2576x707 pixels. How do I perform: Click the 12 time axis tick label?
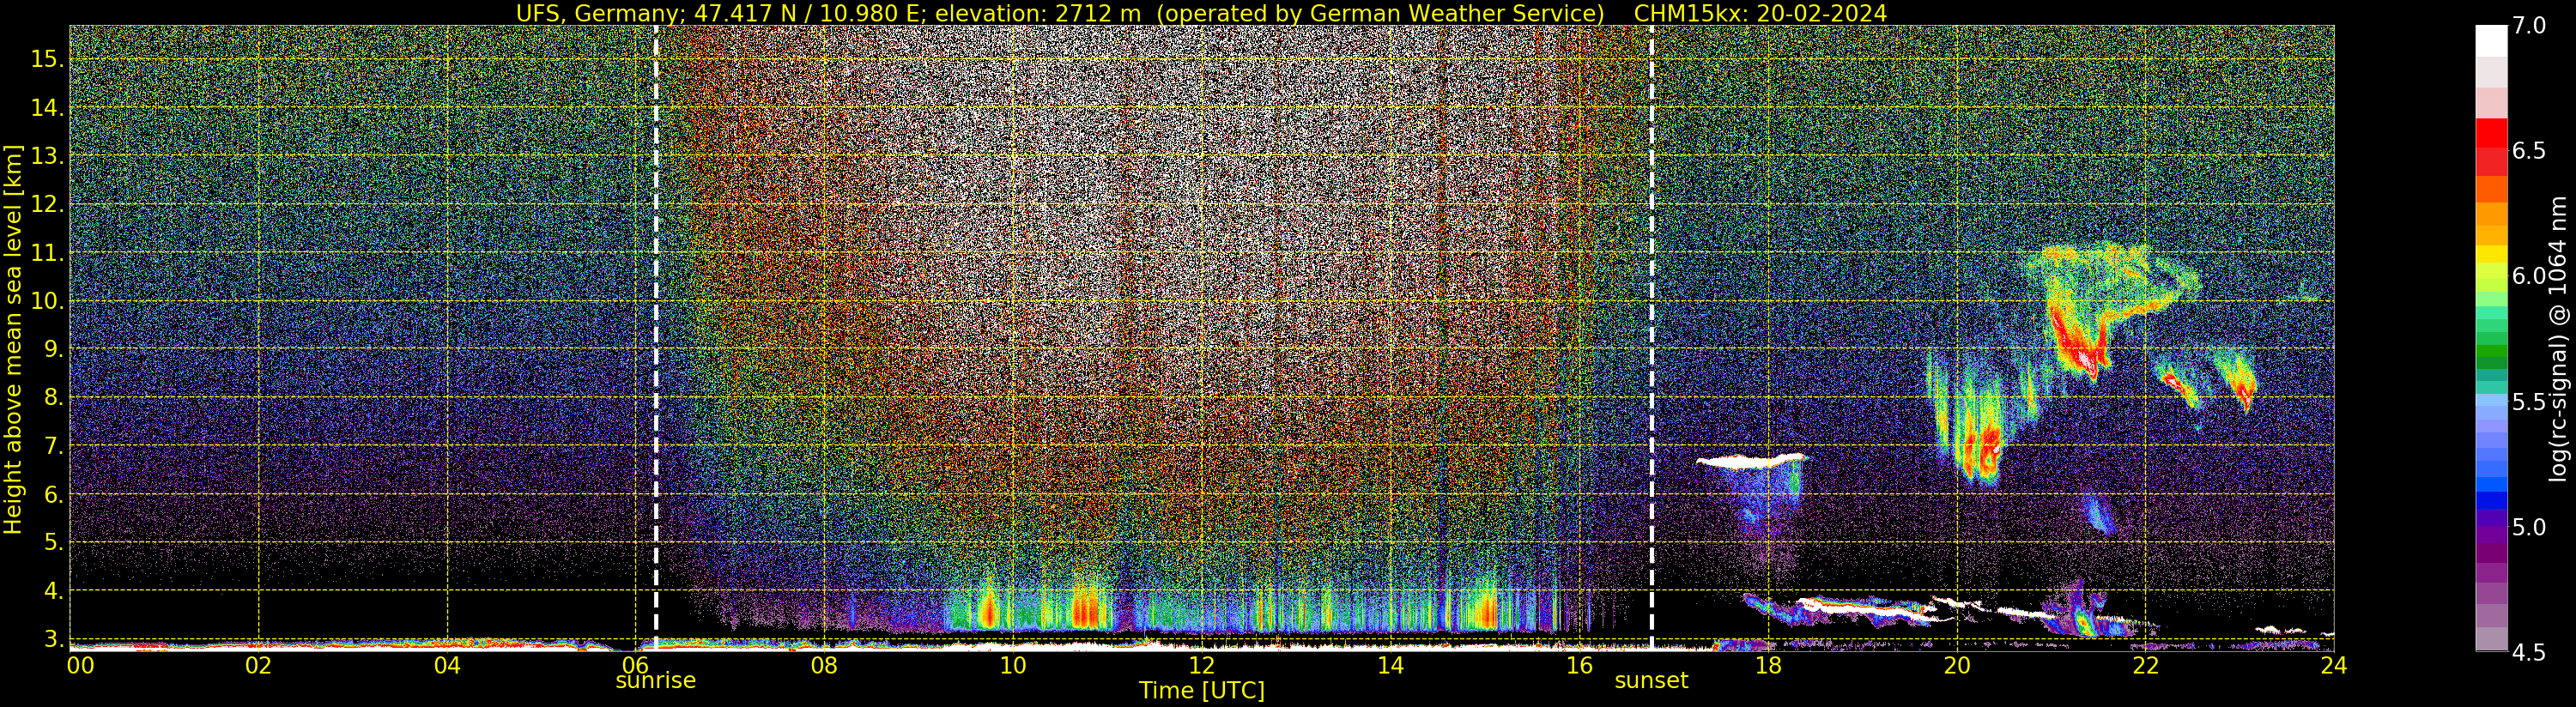click(1202, 666)
